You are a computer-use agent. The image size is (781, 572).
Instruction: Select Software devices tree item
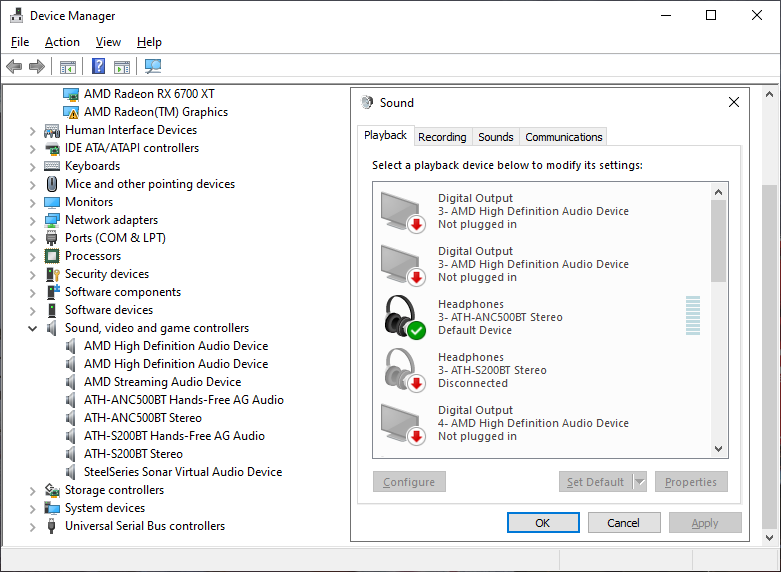[x=109, y=310]
